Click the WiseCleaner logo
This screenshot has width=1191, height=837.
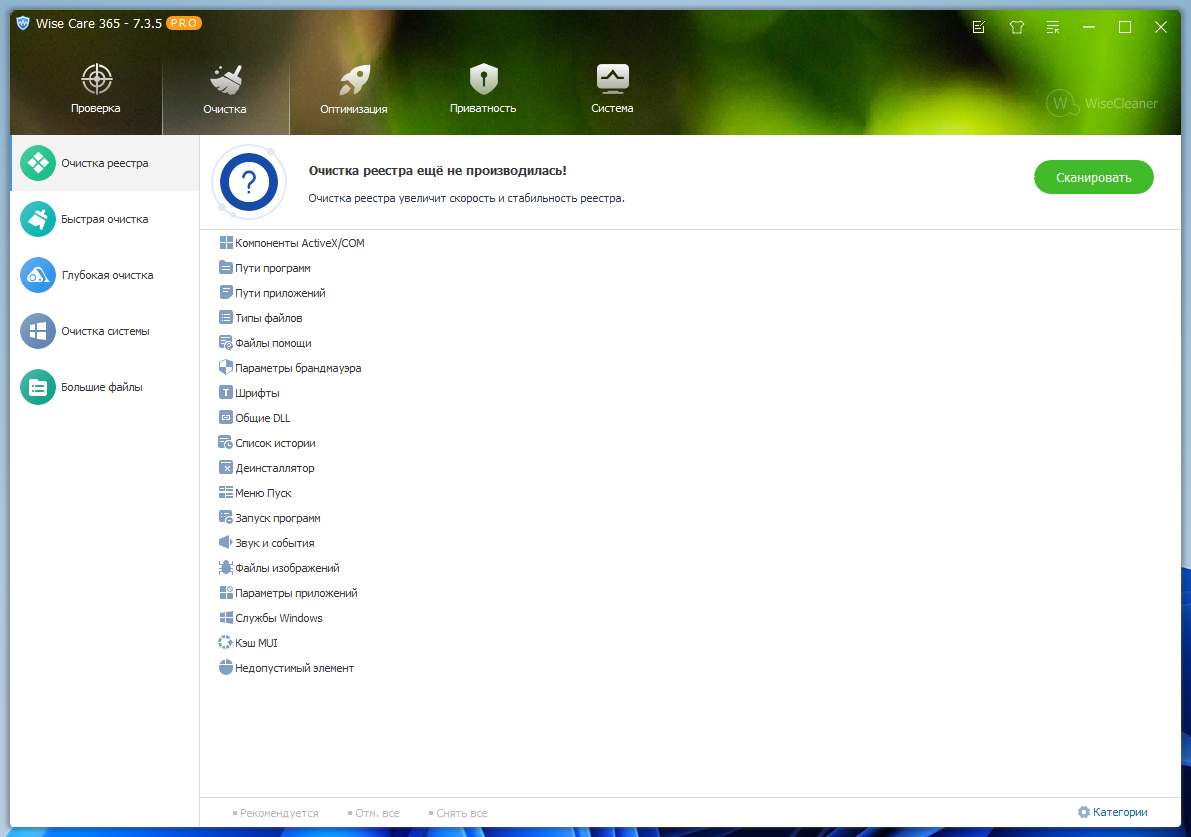(1102, 103)
